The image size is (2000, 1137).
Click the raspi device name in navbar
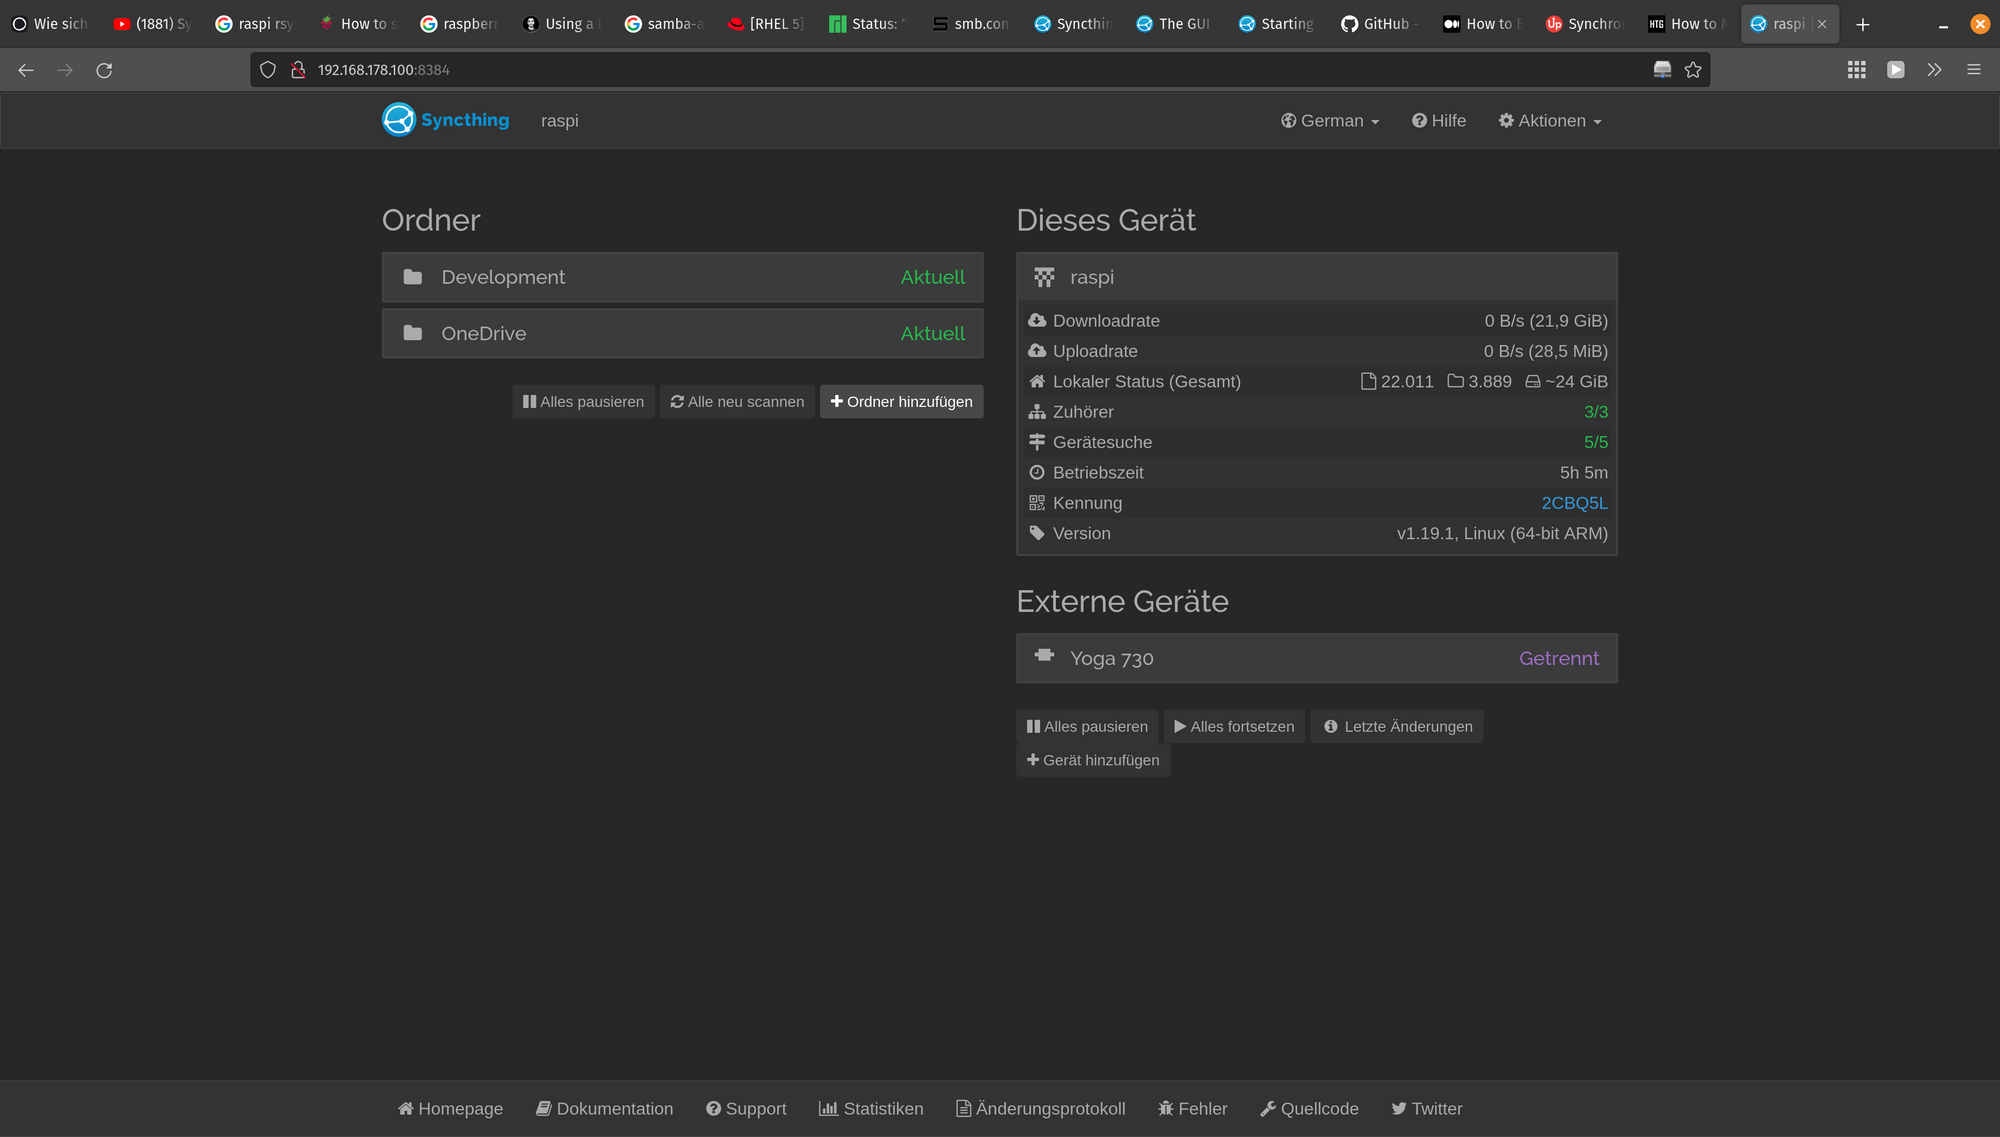pyautogui.click(x=559, y=121)
